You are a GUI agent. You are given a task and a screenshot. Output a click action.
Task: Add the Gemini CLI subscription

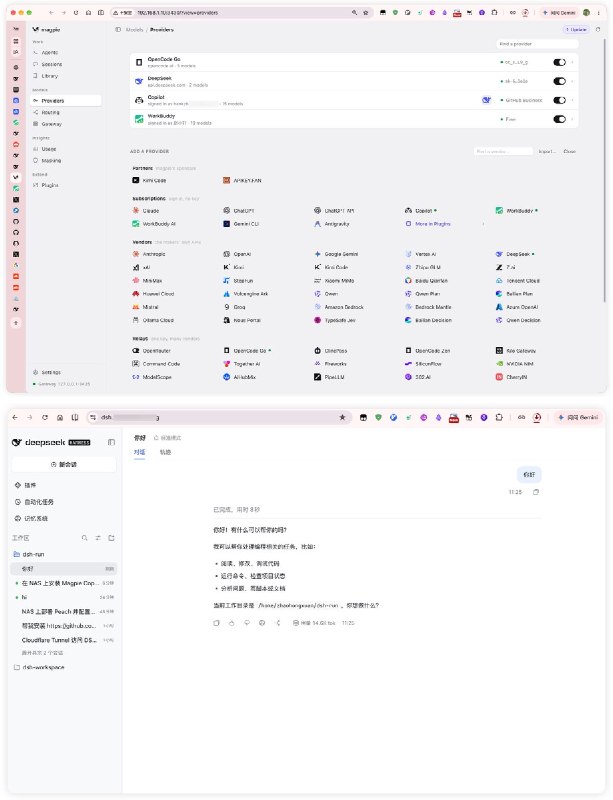click(241, 223)
